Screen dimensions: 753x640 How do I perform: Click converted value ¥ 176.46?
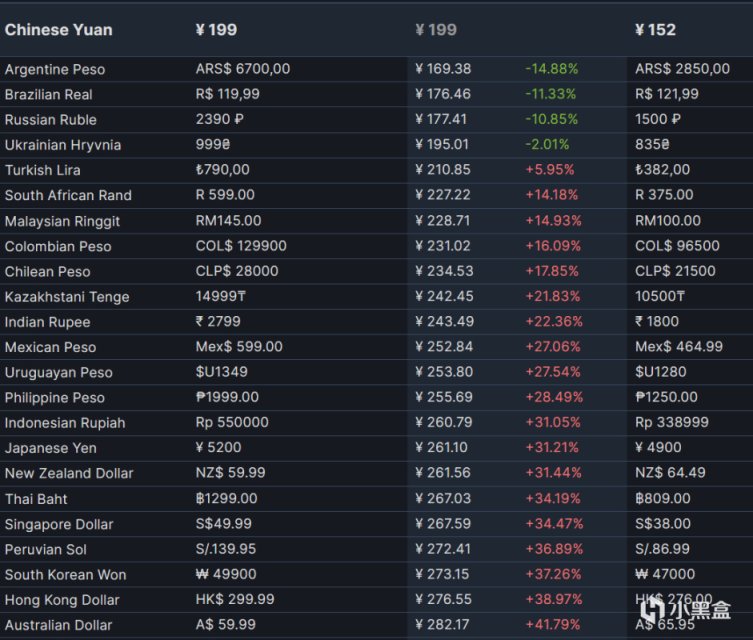click(x=443, y=94)
